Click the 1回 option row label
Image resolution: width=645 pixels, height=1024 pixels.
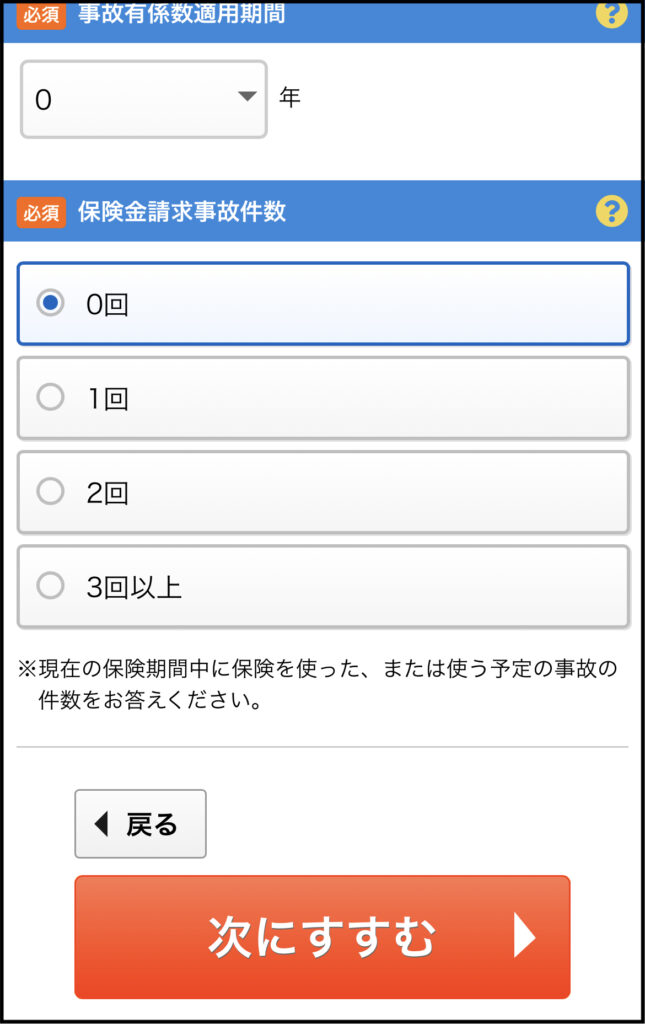(x=108, y=398)
